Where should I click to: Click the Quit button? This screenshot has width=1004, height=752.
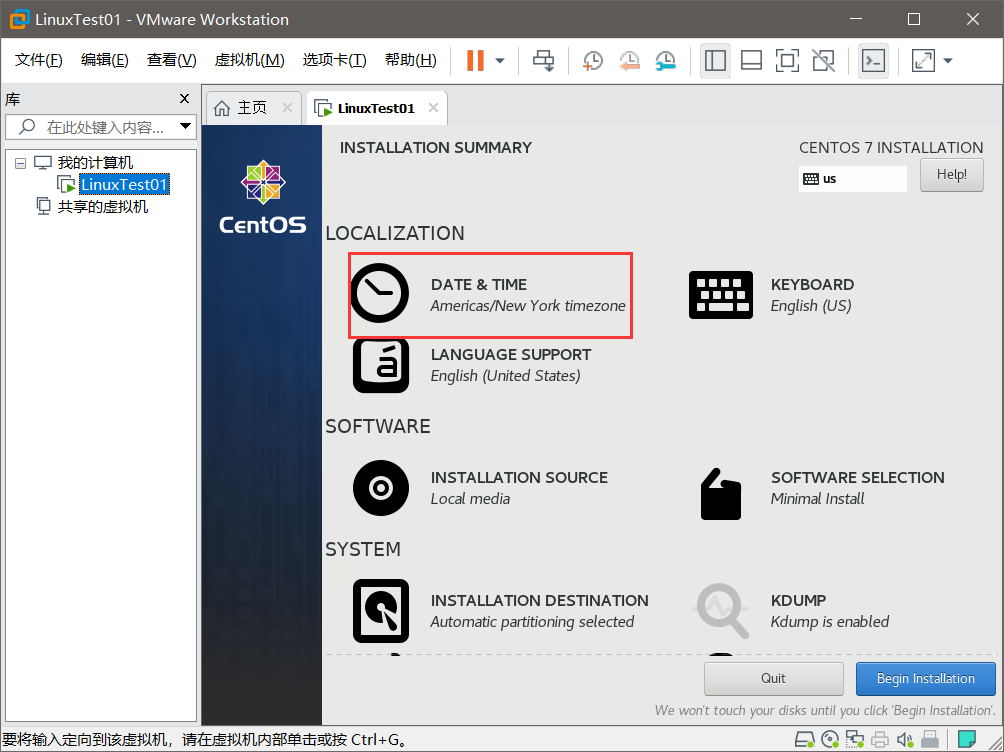pyautogui.click(x=773, y=678)
